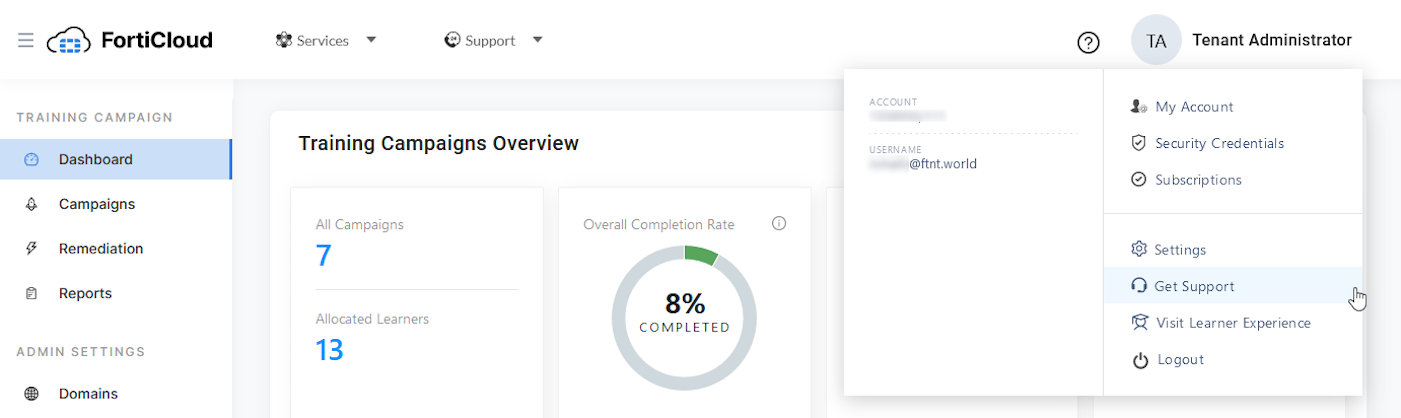
Task: Click the Remediation lightning bolt icon
Action: (31, 249)
